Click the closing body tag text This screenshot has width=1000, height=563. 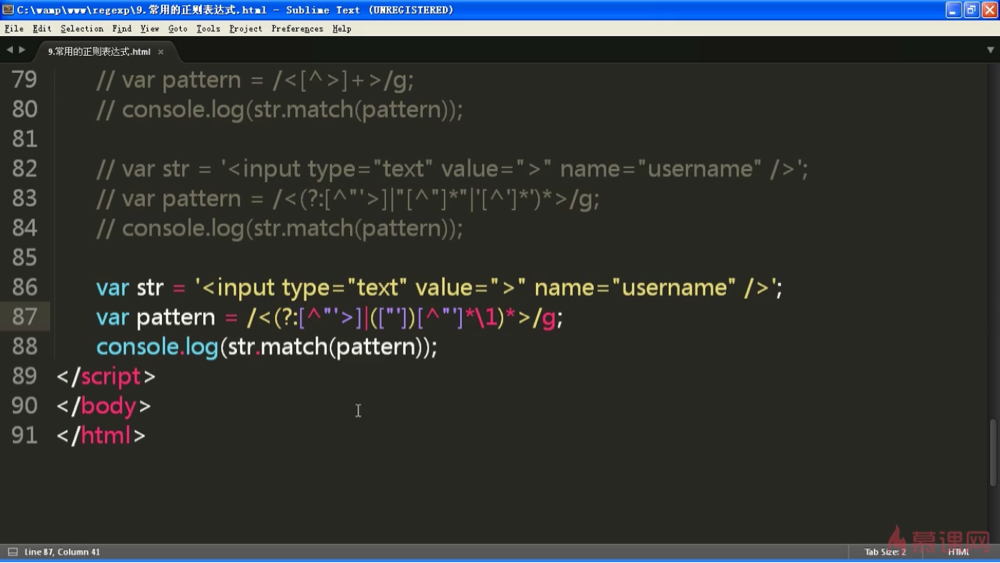pyautogui.click(x=103, y=406)
